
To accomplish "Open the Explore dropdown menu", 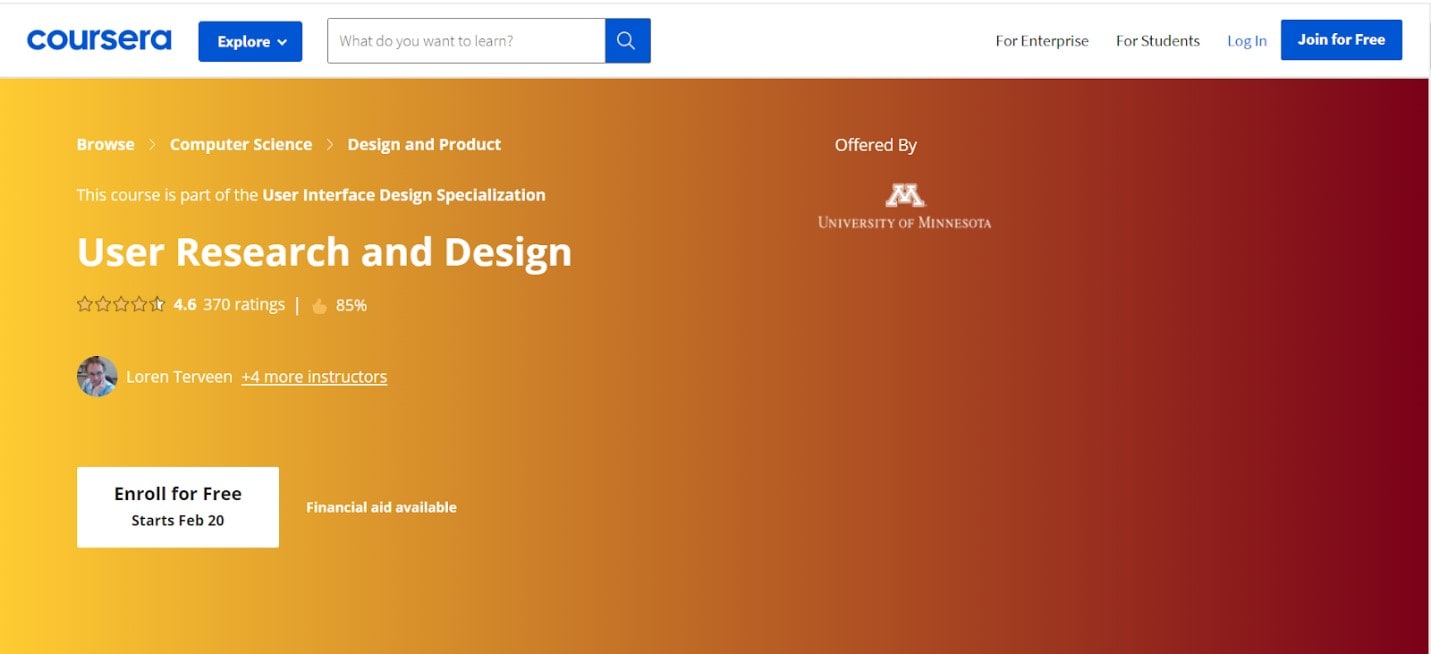I will coord(250,41).
